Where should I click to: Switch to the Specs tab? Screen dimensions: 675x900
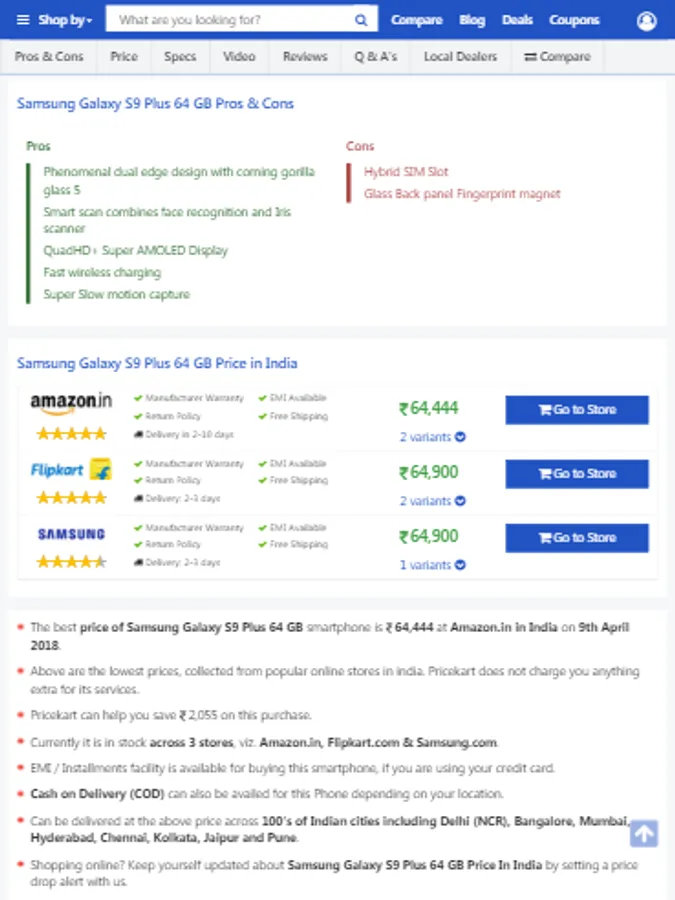click(x=180, y=57)
